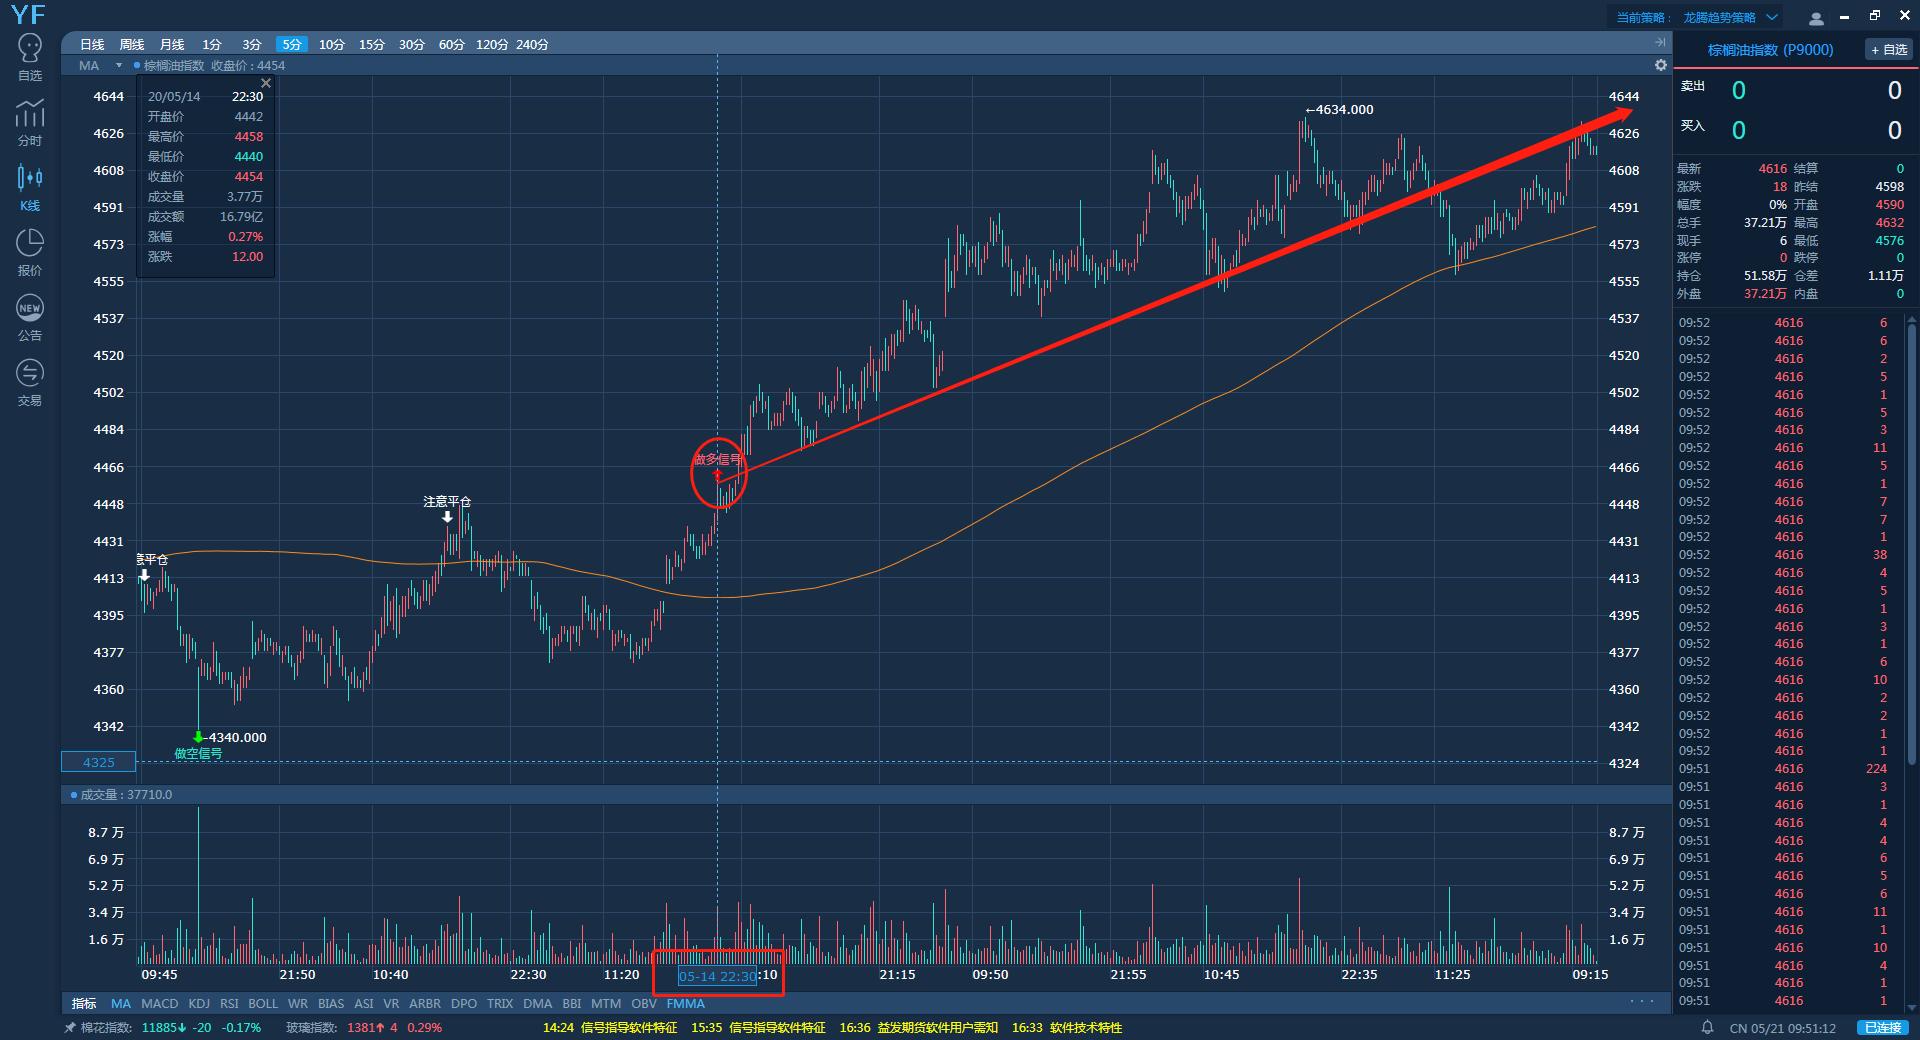Open the 交易 trading section
This screenshot has width=1920, height=1040.
pyautogui.click(x=30, y=382)
